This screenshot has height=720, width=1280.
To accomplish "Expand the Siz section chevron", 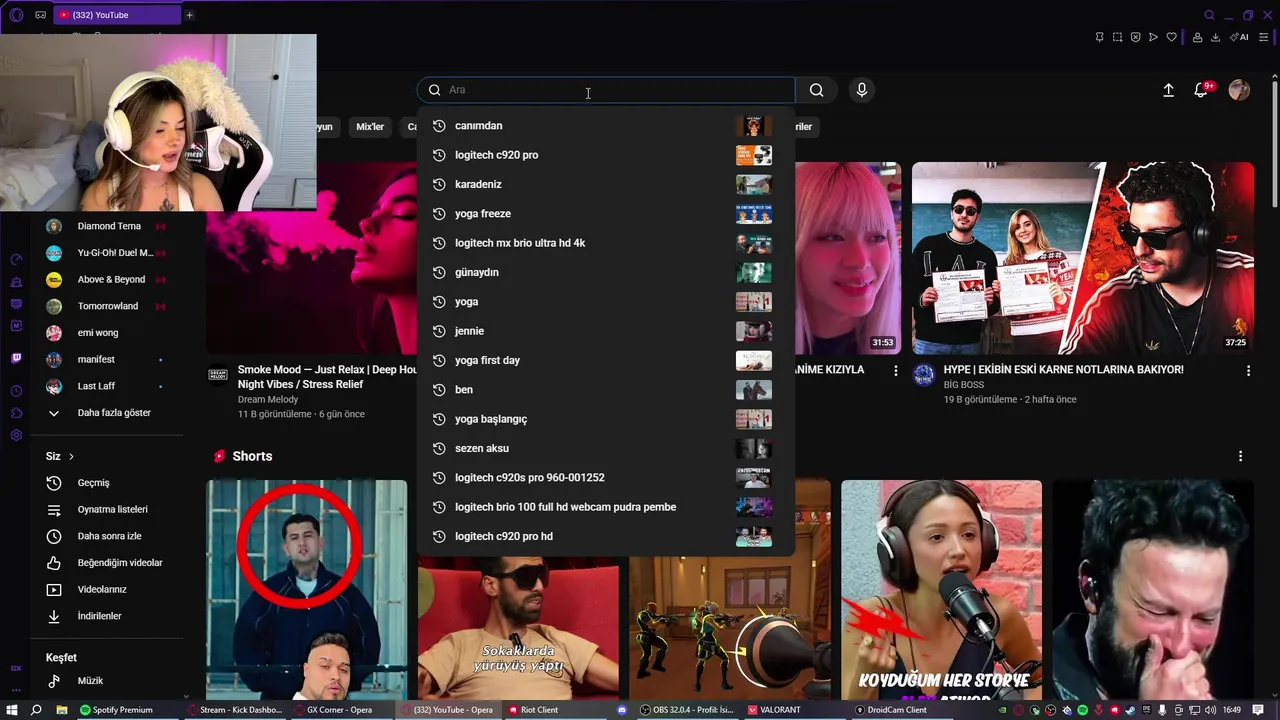I will pos(71,456).
